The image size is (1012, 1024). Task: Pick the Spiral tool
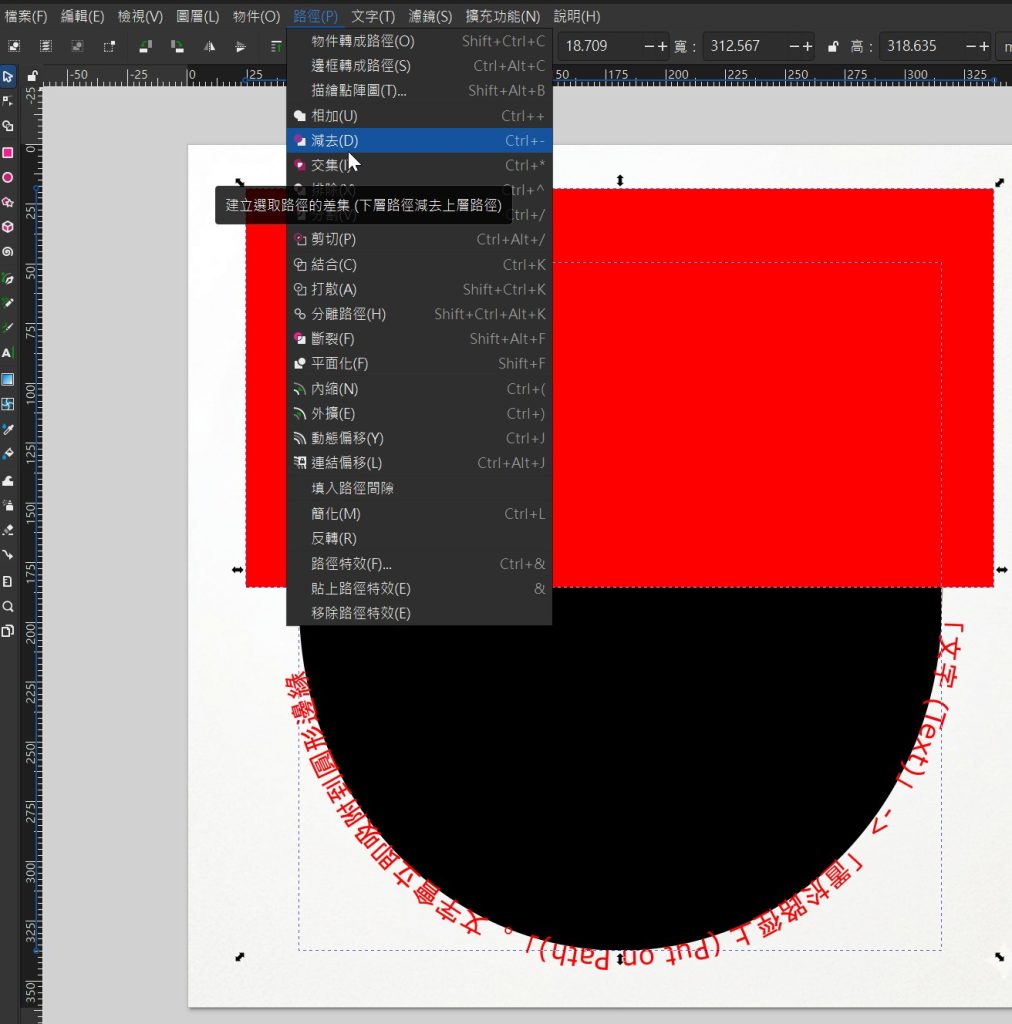click(8, 252)
